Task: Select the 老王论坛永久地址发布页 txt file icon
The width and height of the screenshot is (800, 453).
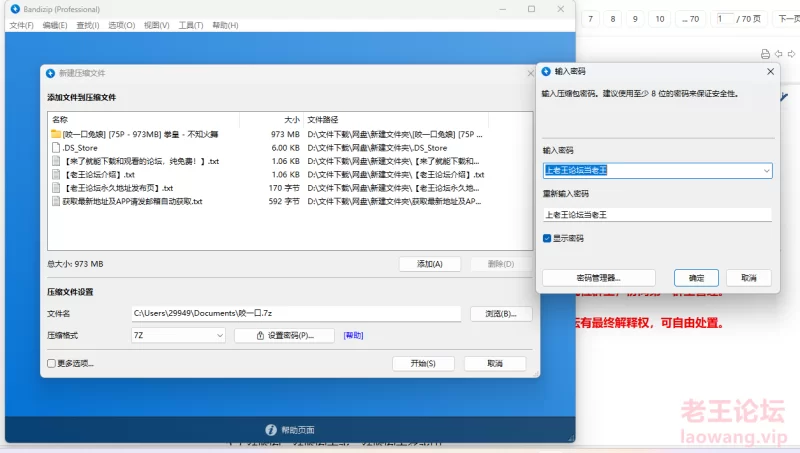Action: (56, 188)
